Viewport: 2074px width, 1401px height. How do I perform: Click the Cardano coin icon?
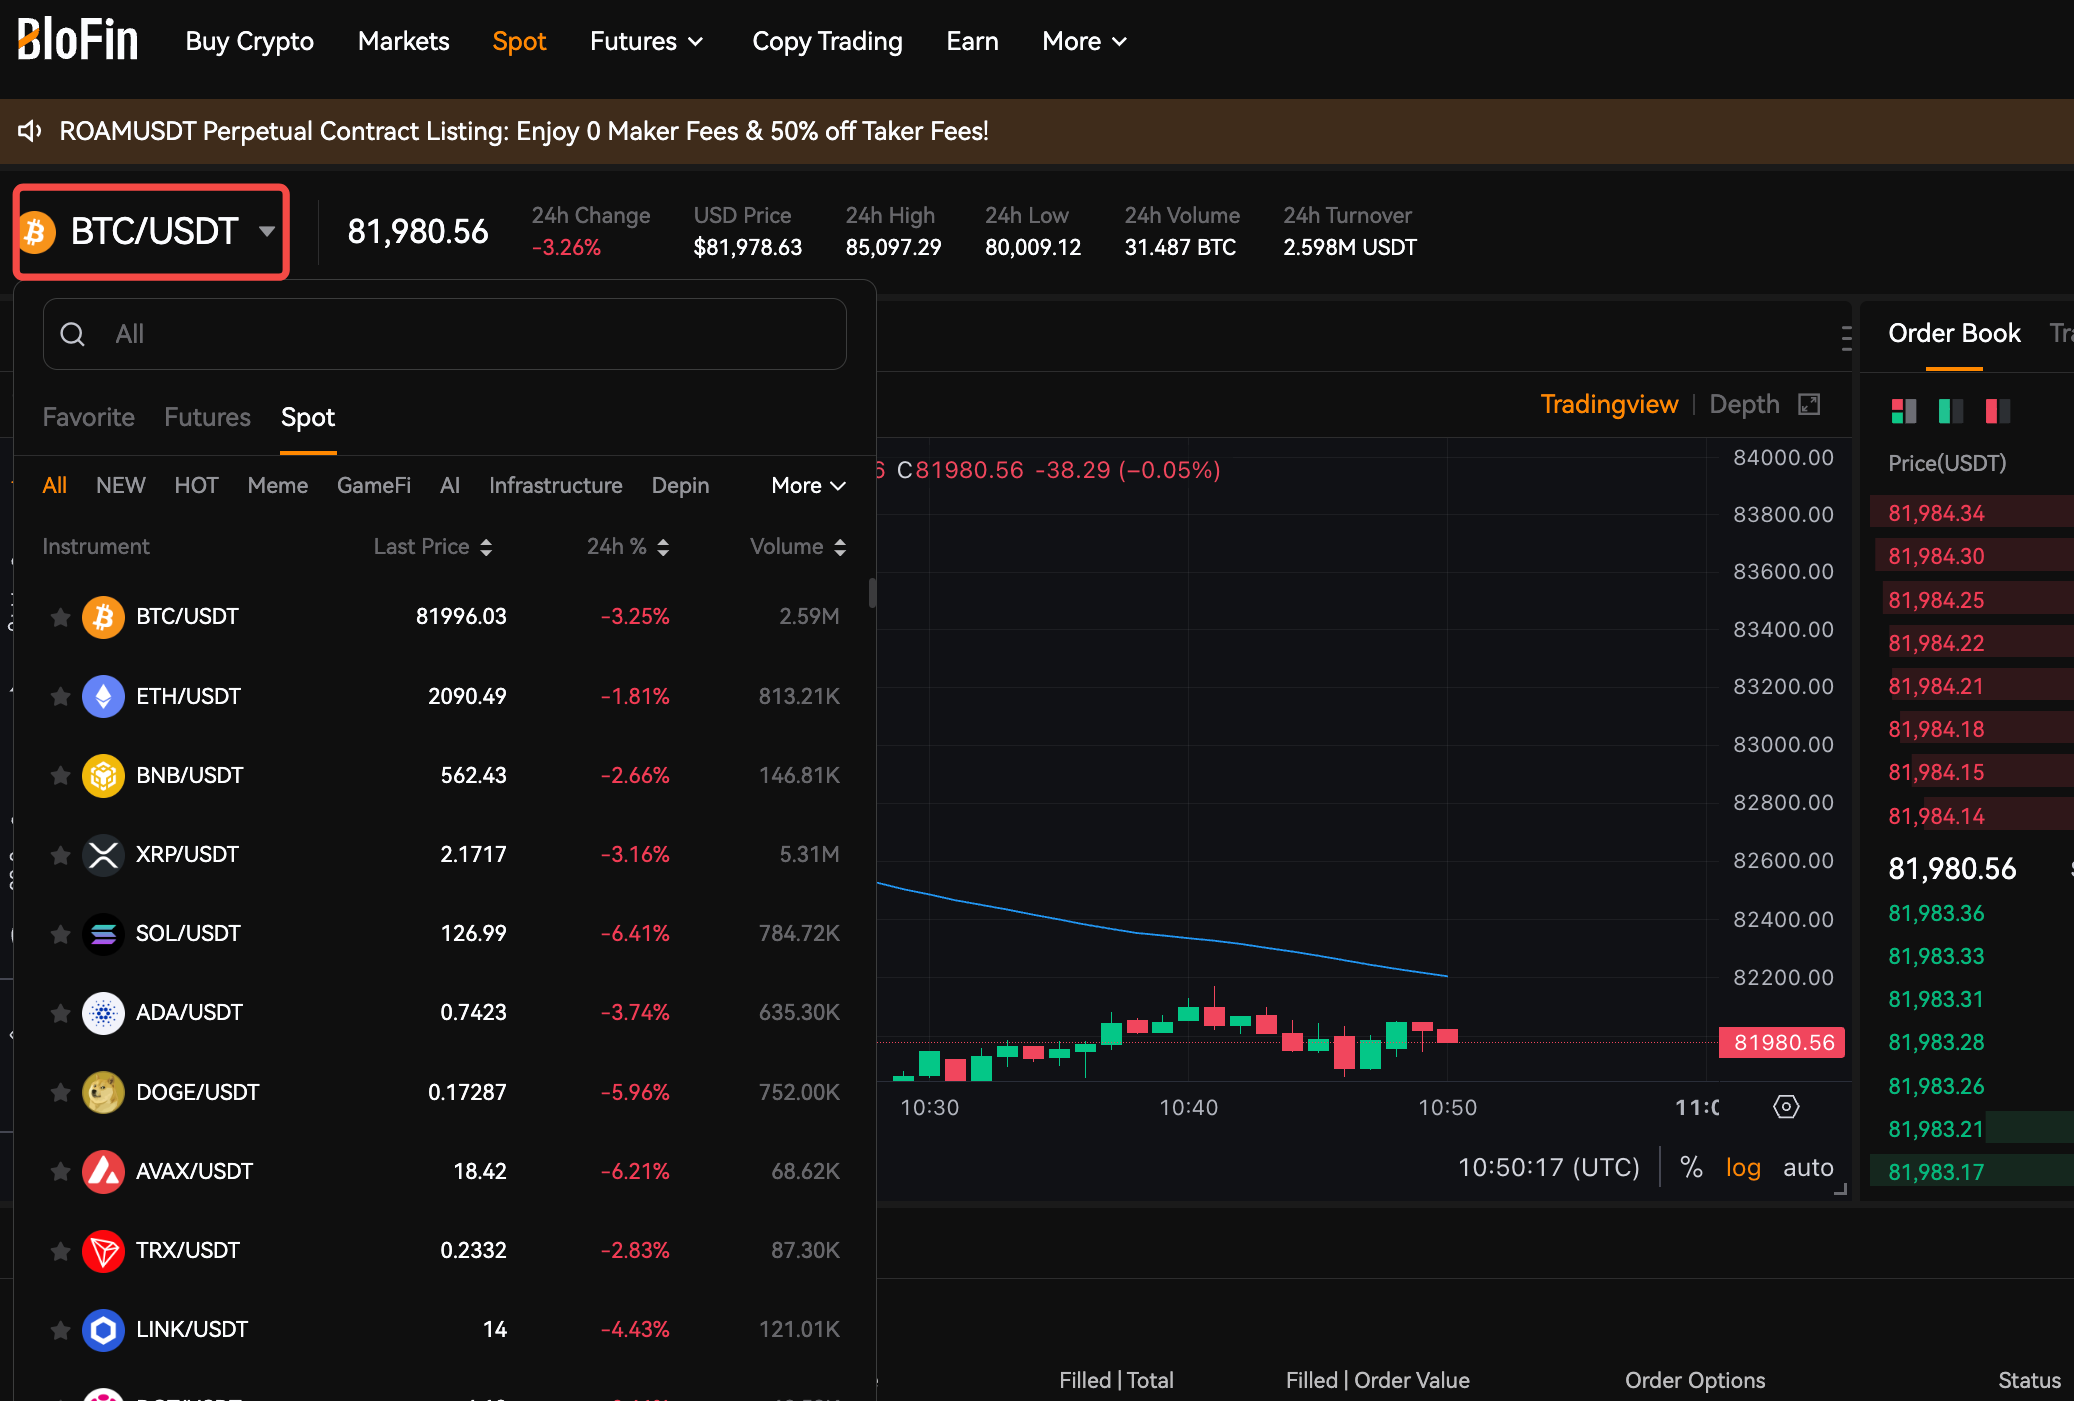(x=103, y=1013)
